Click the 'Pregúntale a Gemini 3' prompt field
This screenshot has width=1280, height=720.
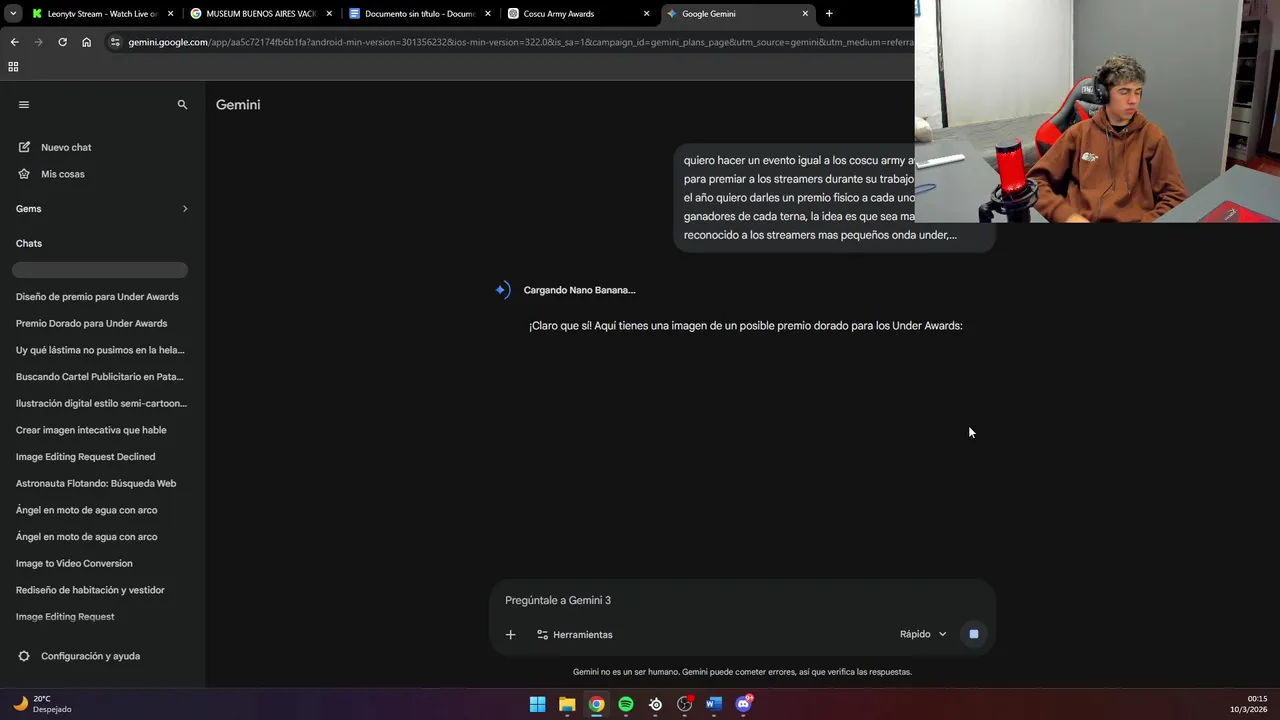[x=740, y=600]
